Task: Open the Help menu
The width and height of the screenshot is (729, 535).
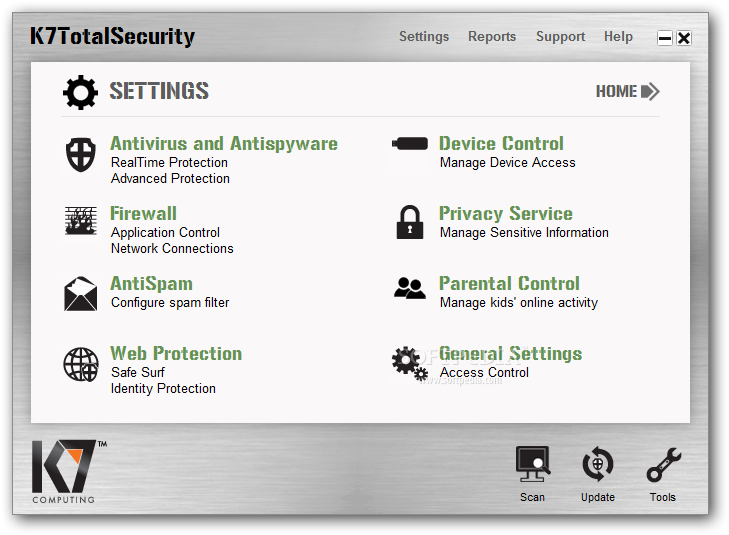Action: pyautogui.click(x=618, y=36)
